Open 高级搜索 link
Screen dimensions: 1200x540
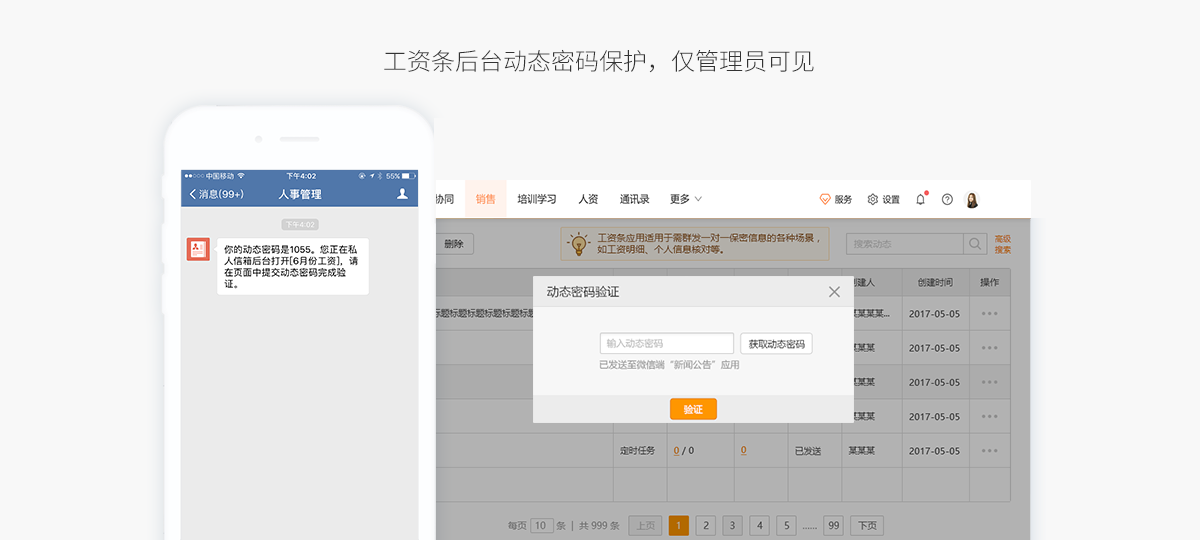point(1002,244)
